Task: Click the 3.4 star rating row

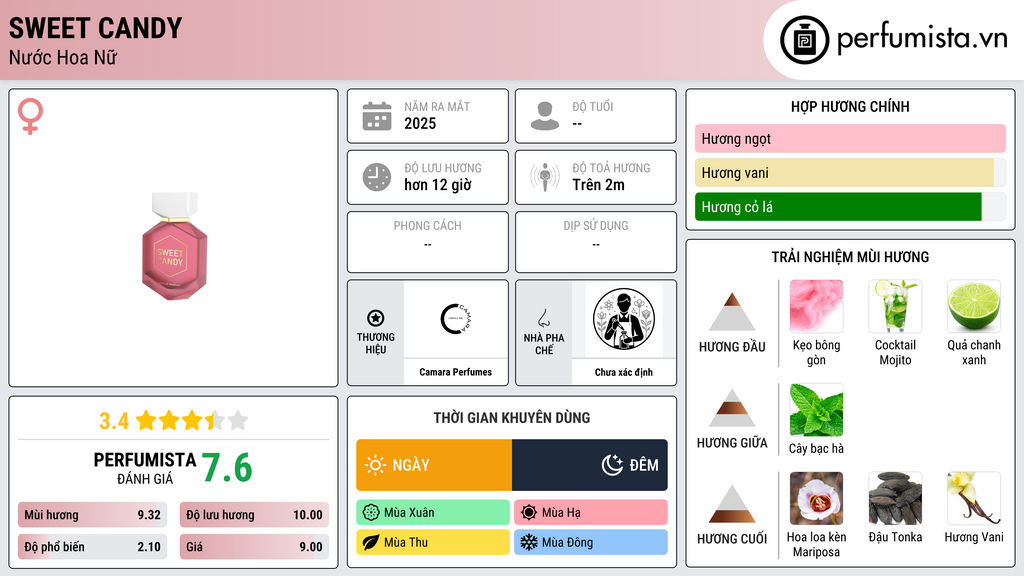Action: (174, 421)
